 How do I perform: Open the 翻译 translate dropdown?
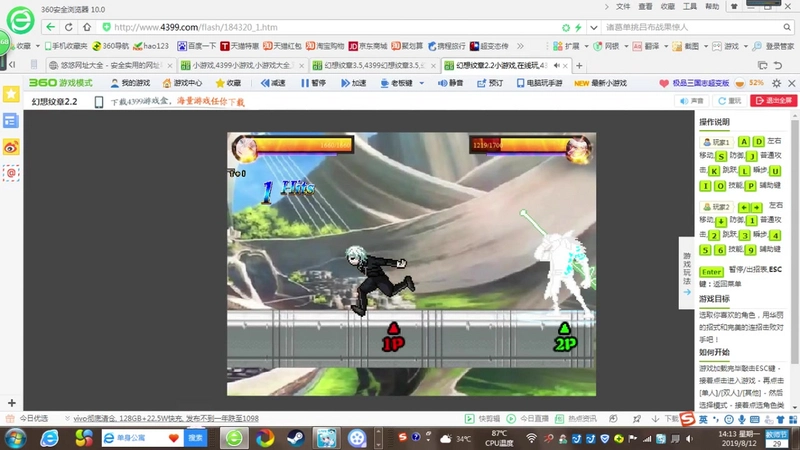[x=651, y=46]
